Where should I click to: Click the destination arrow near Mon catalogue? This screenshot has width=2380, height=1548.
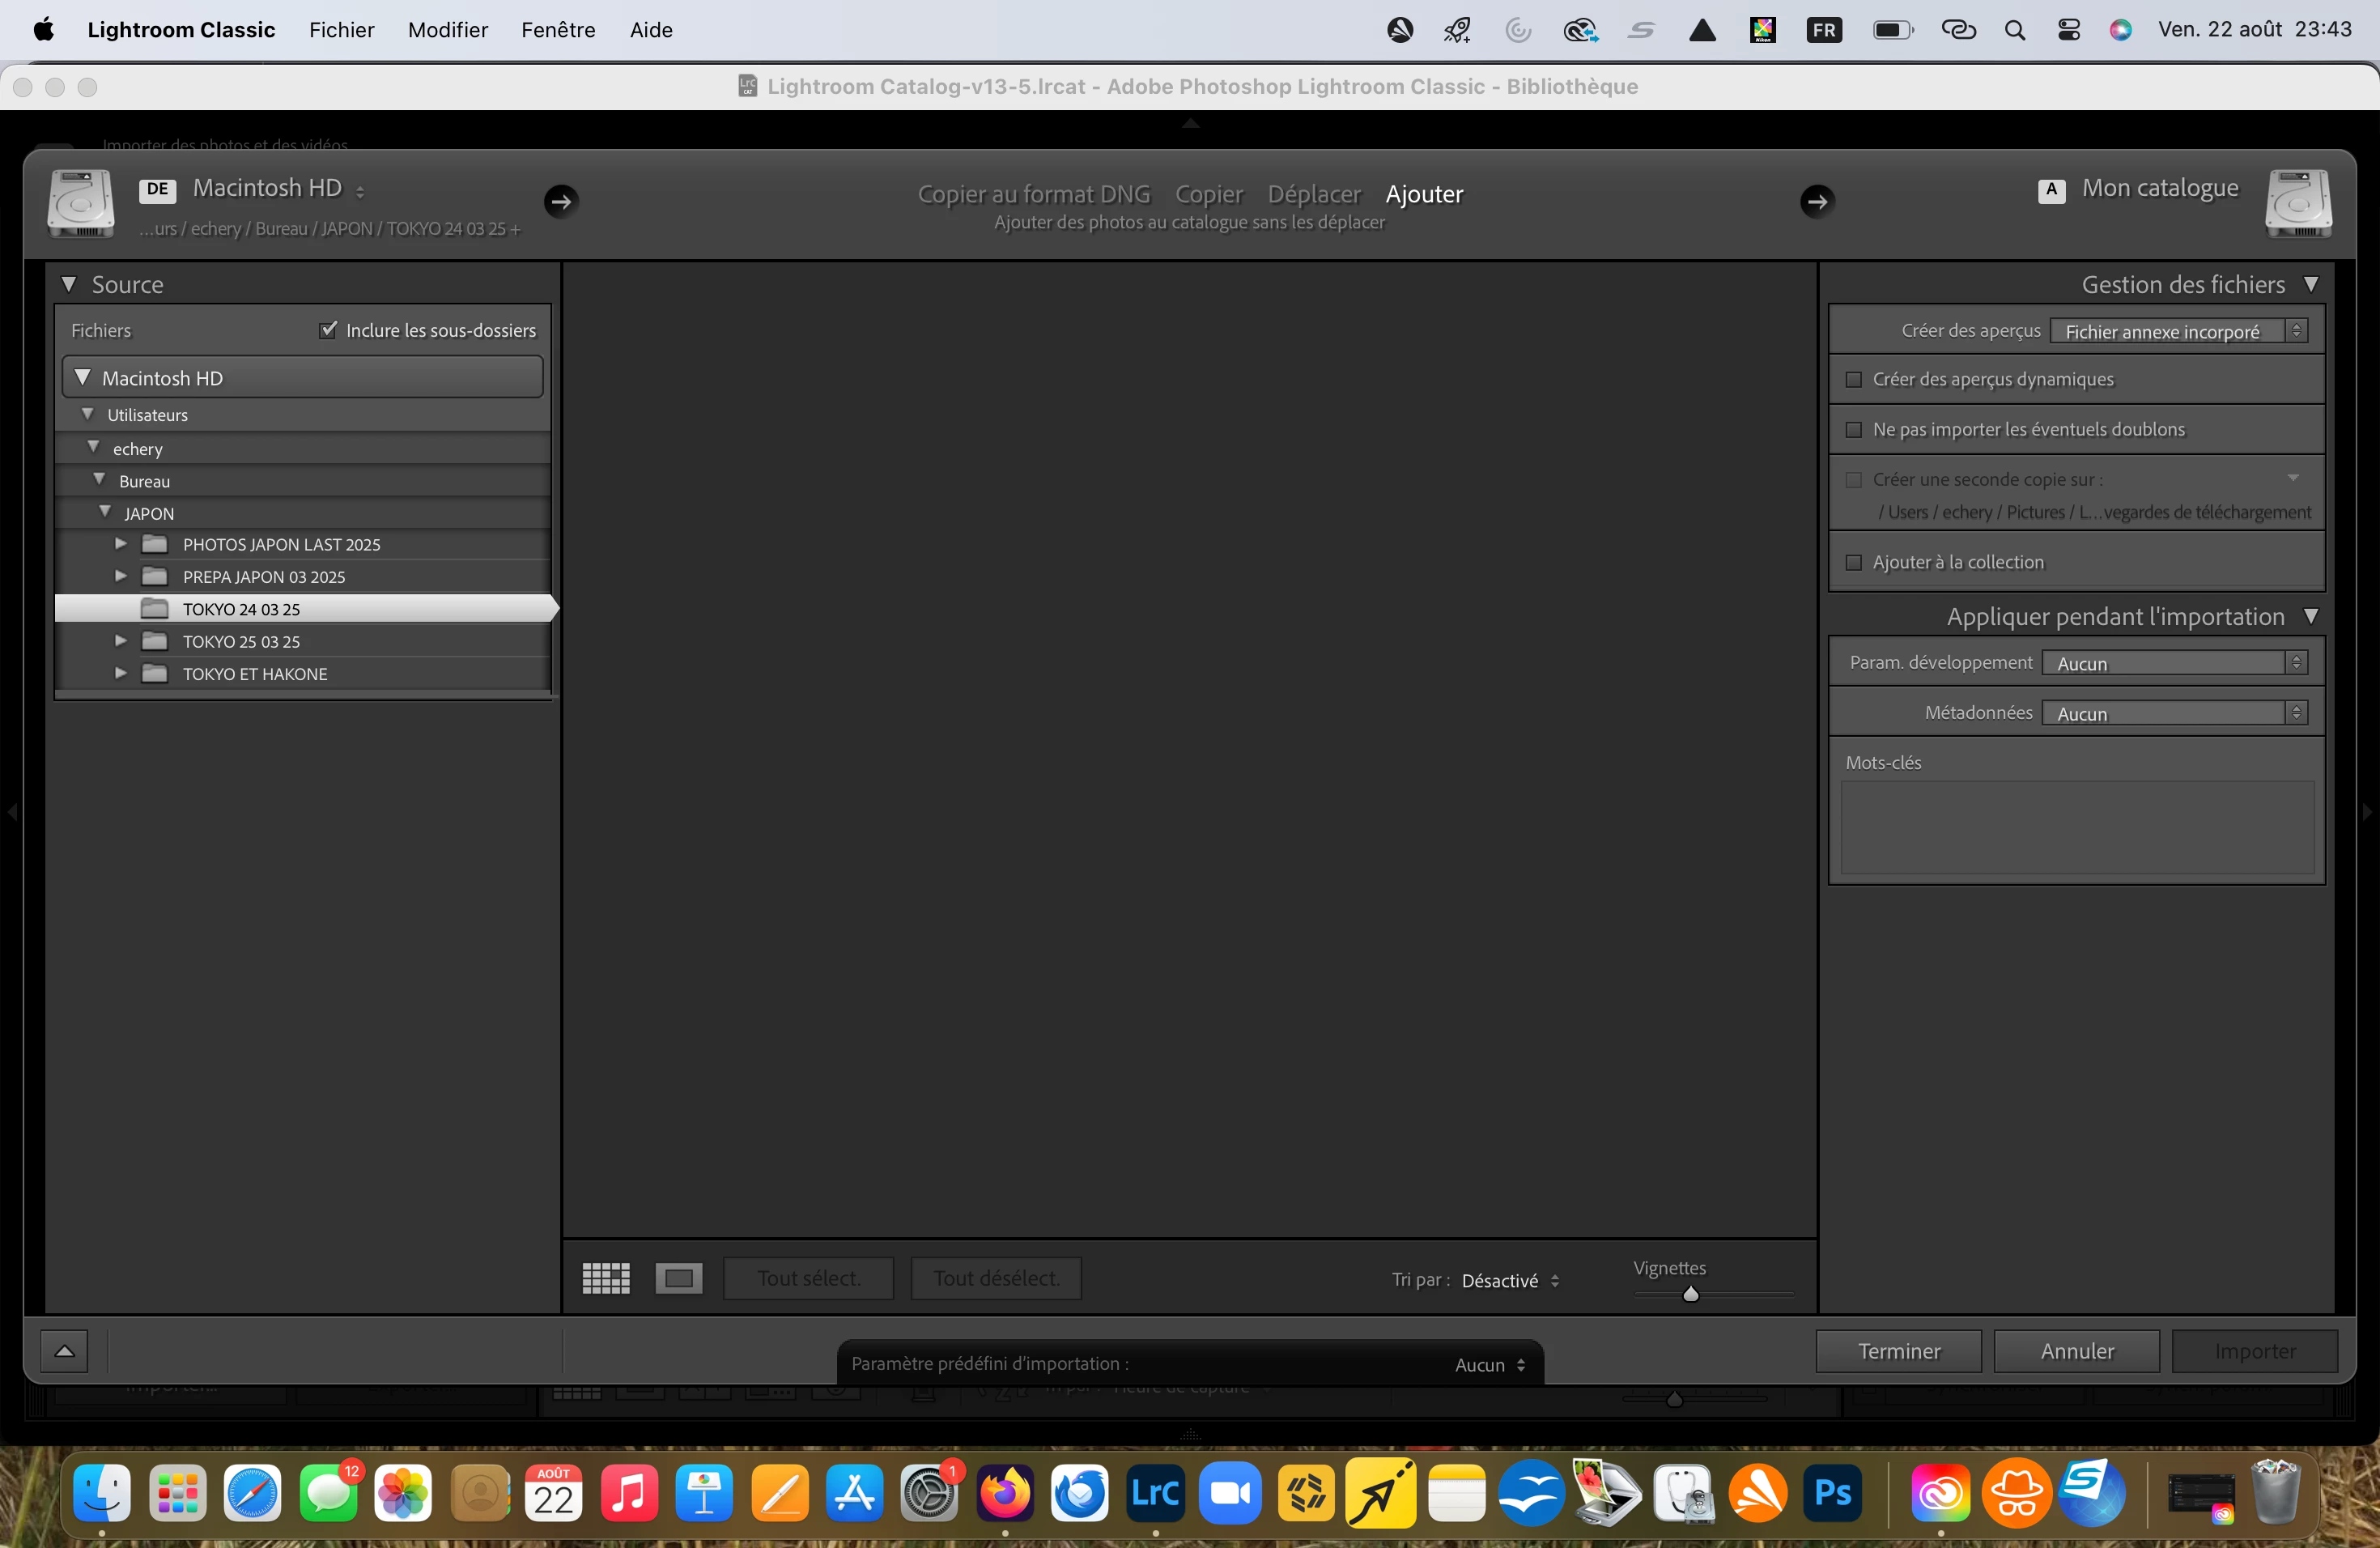point(1817,201)
